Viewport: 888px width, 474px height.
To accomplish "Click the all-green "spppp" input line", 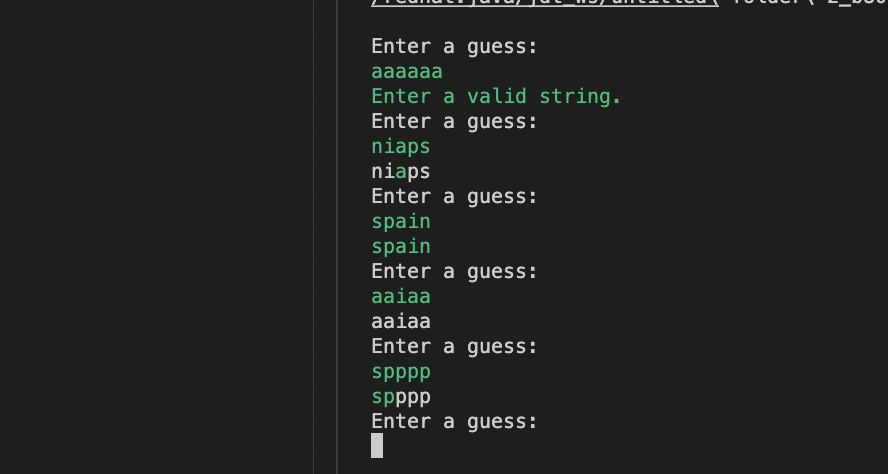I will pyautogui.click(x=400, y=372).
